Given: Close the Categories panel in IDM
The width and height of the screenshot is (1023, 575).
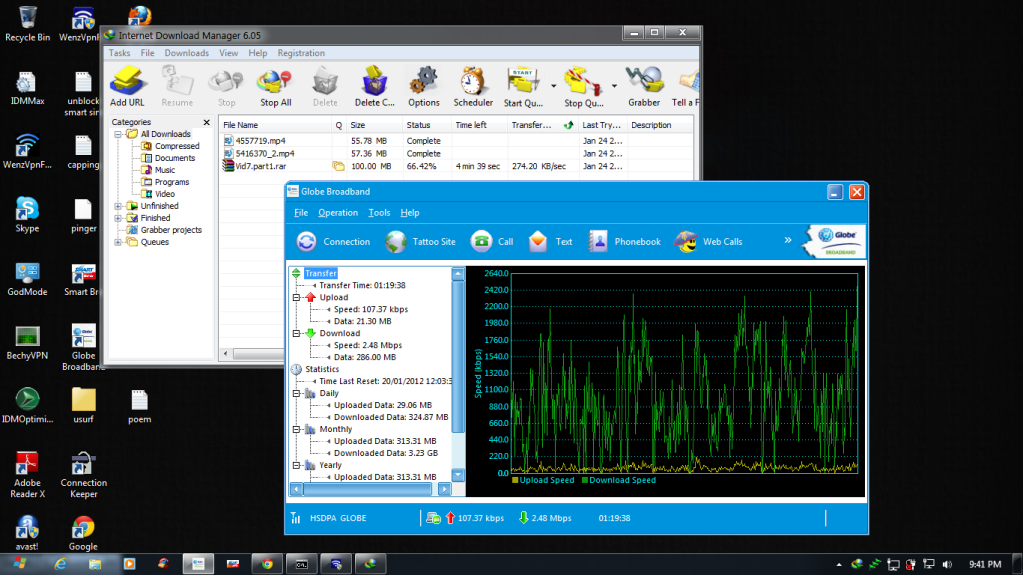Looking at the screenshot, I should [x=207, y=122].
